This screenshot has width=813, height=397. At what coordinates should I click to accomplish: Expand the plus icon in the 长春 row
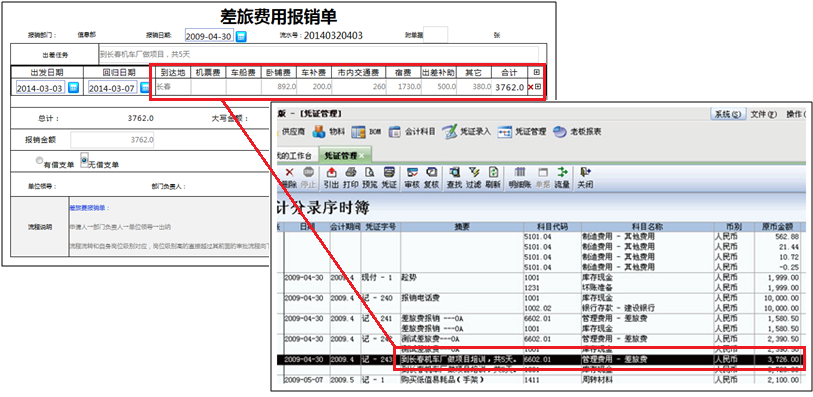pyautogui.click(x=537, y=87)
